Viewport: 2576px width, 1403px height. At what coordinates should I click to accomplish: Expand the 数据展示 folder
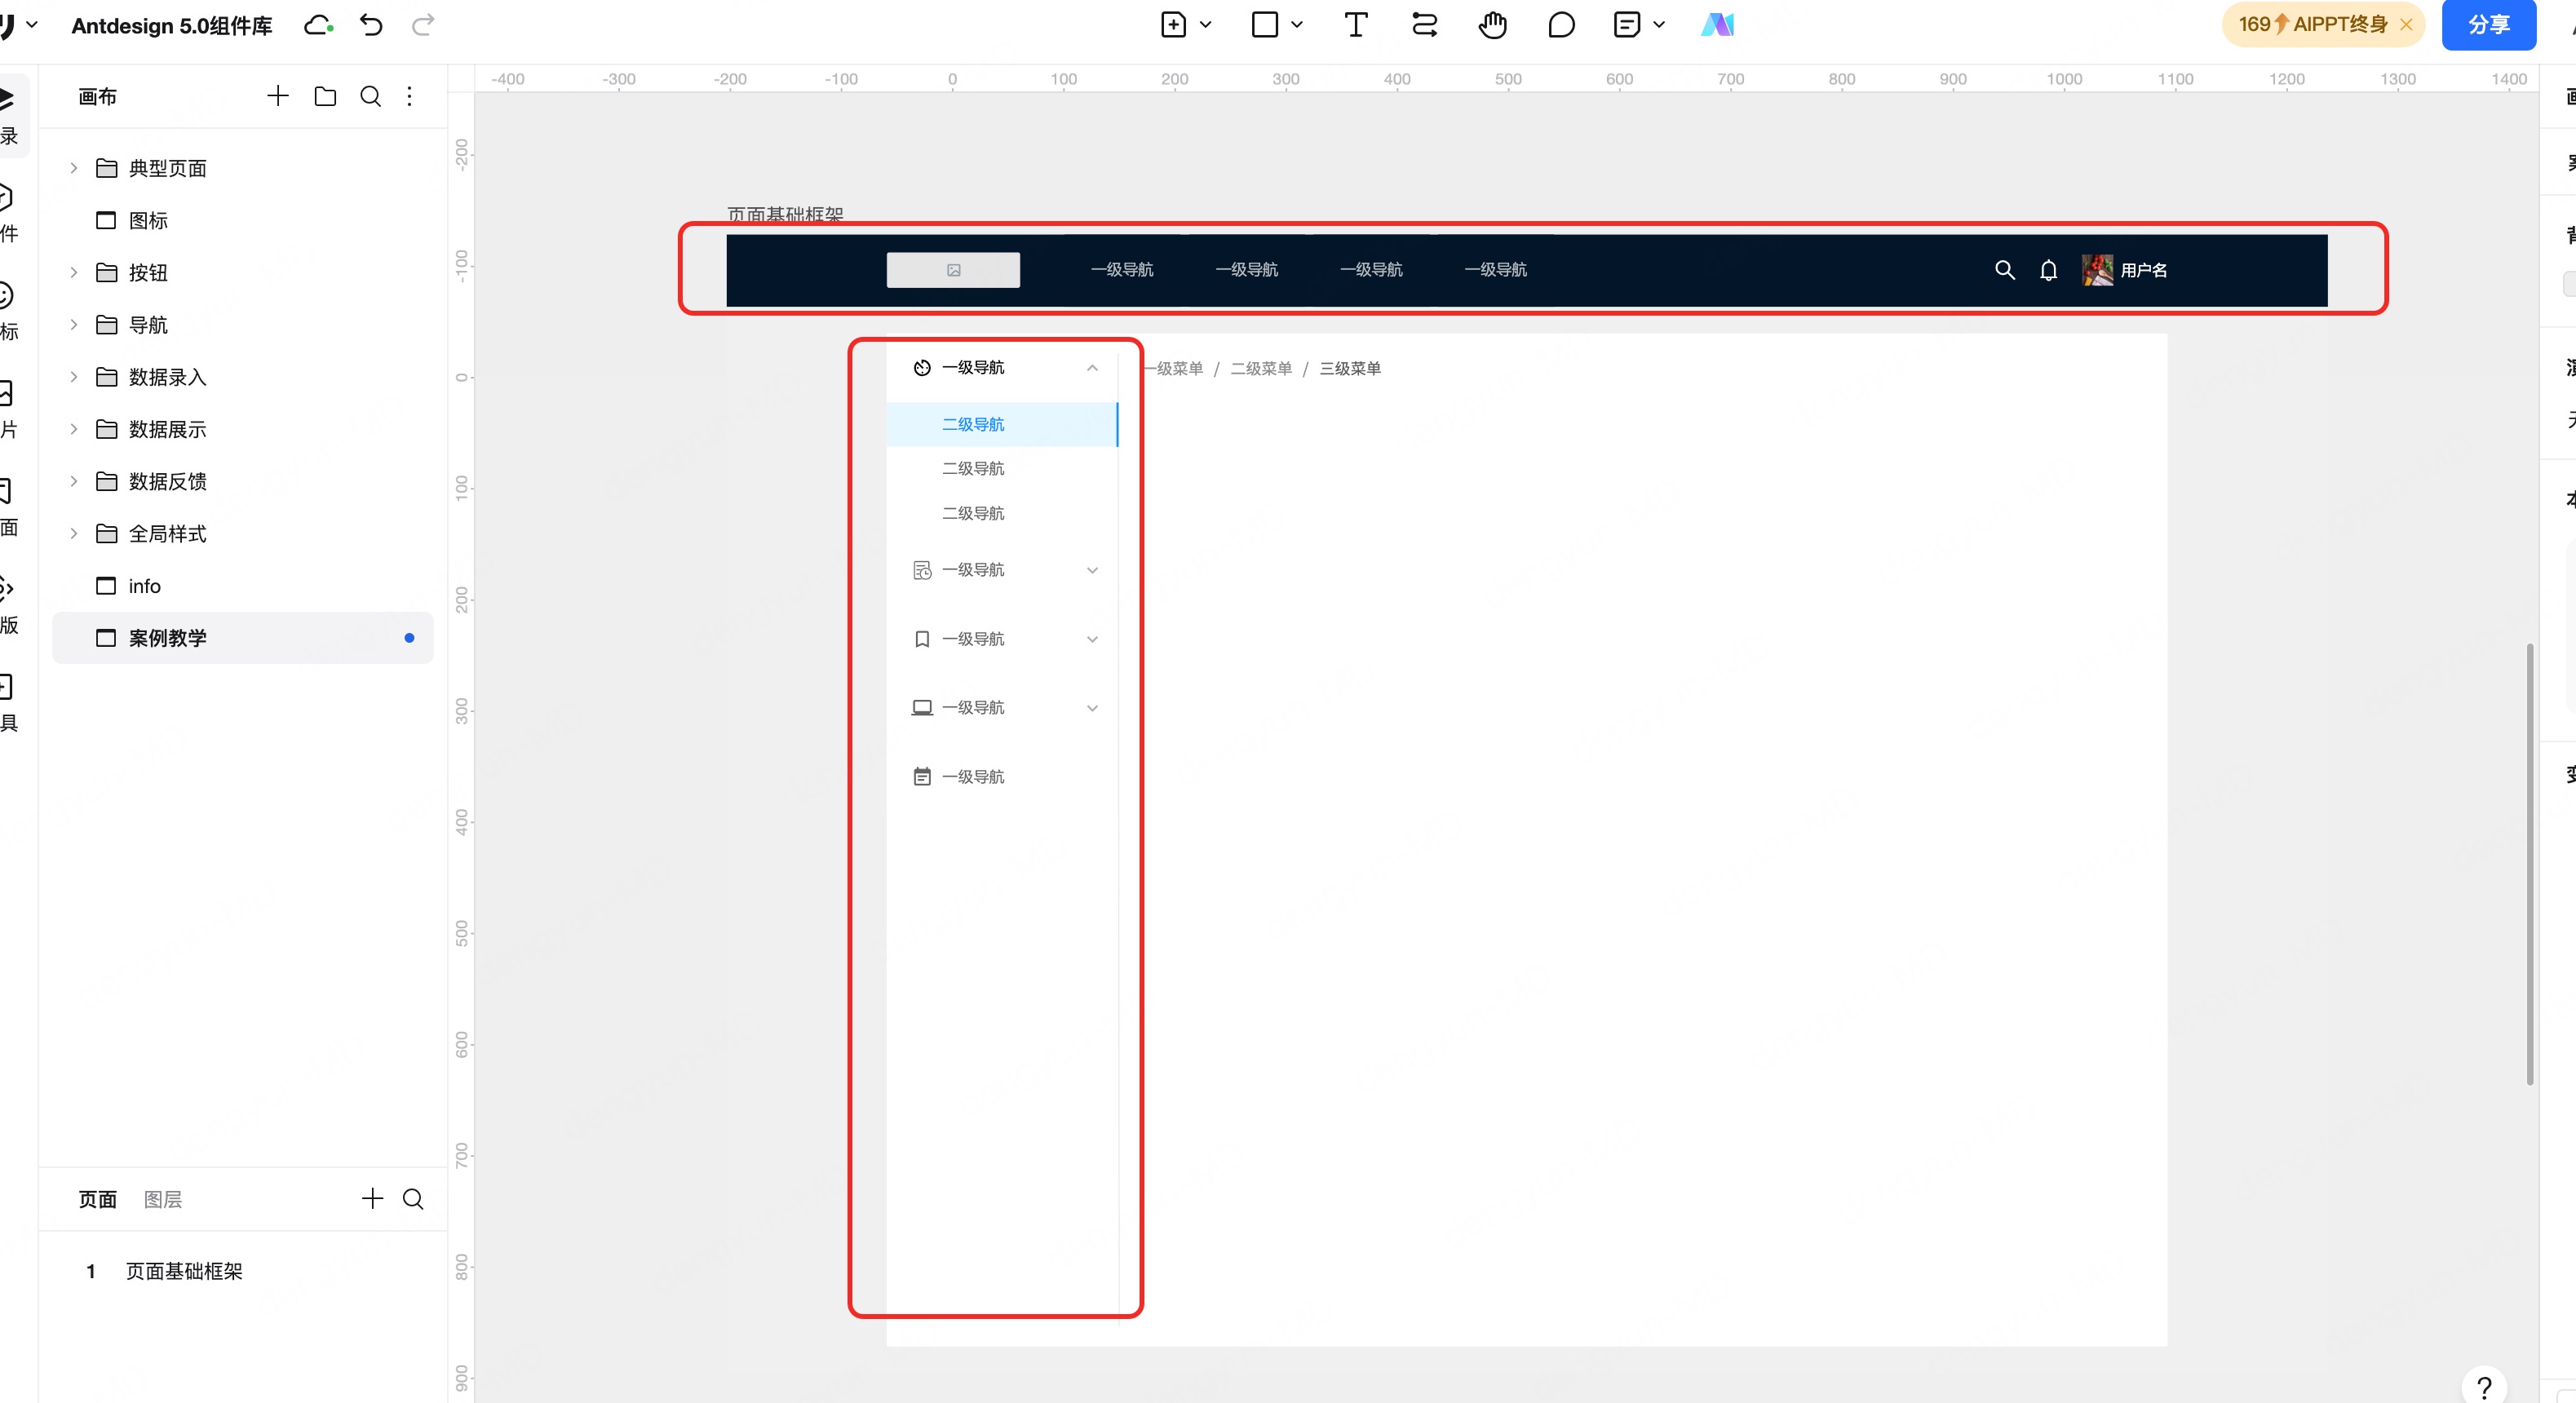point(73,429)
